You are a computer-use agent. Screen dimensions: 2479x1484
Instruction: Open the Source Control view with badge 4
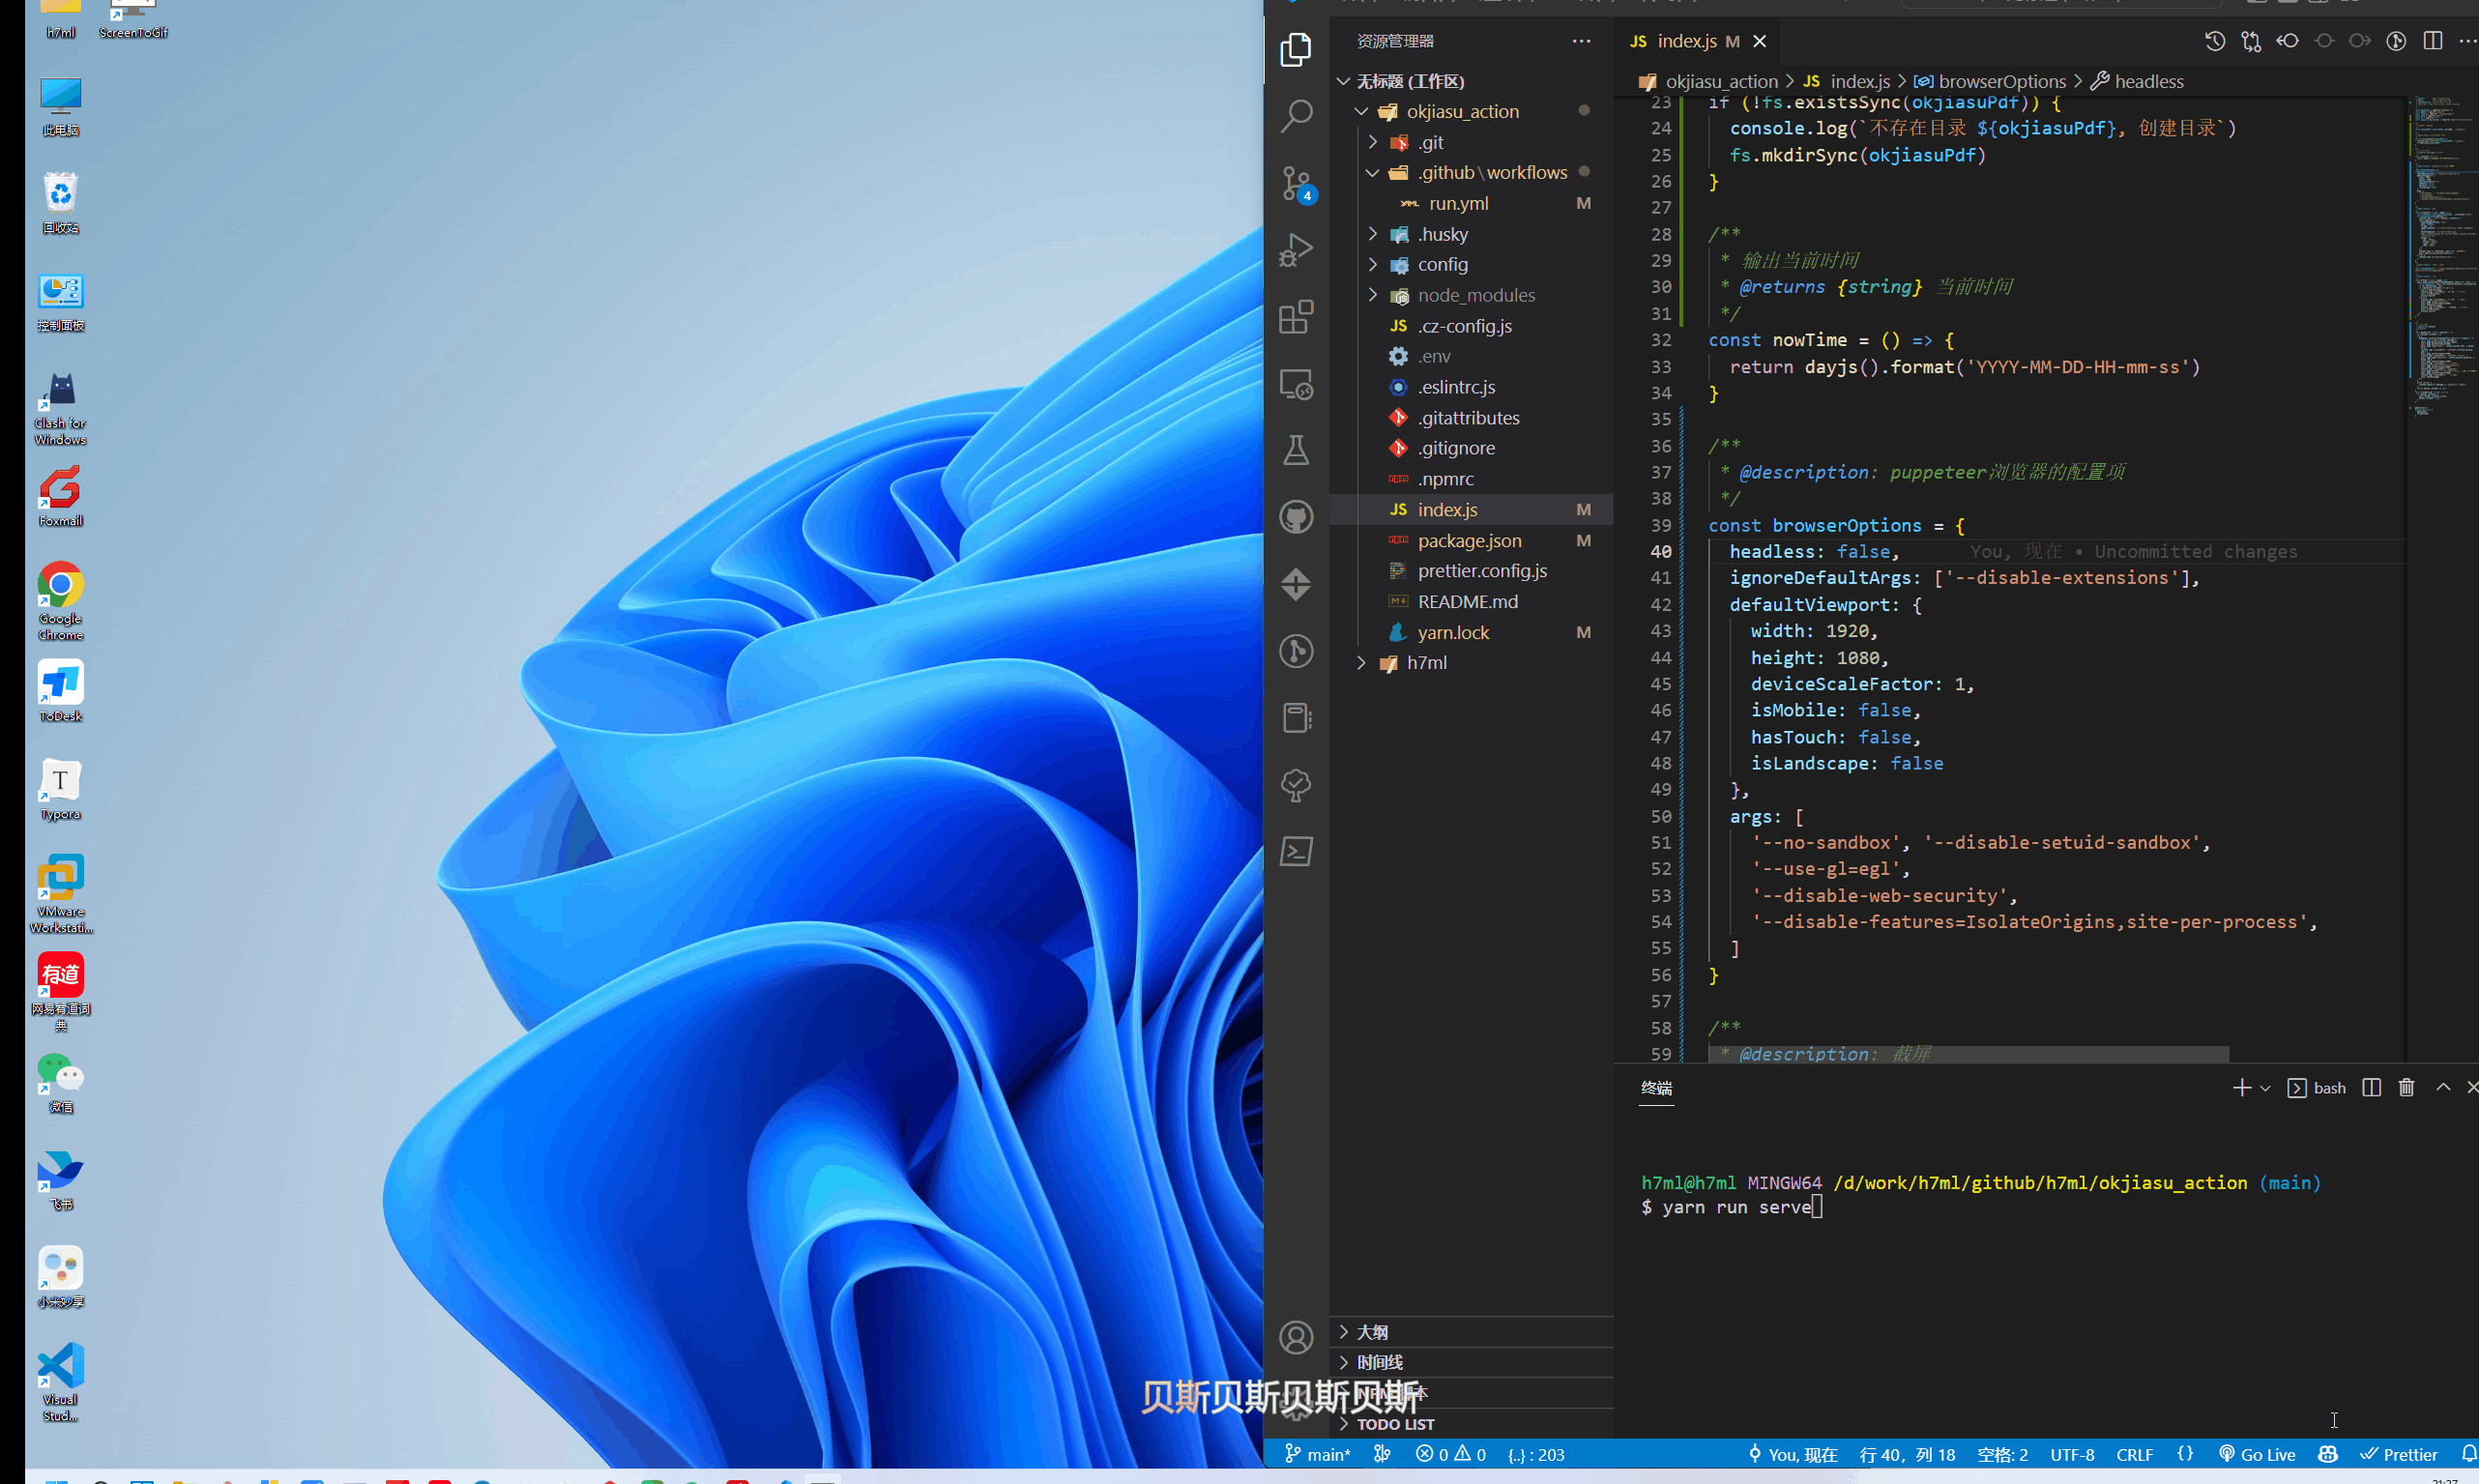tap(1296, 183)
